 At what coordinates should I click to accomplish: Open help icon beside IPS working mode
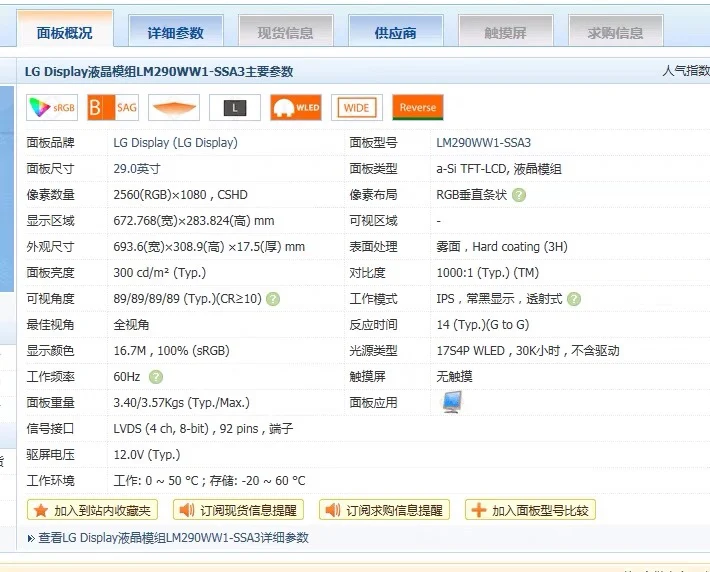click(x=574, y=299)
